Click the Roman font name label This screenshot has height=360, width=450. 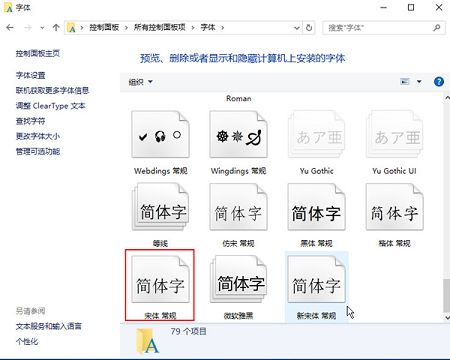pos(238,98)
